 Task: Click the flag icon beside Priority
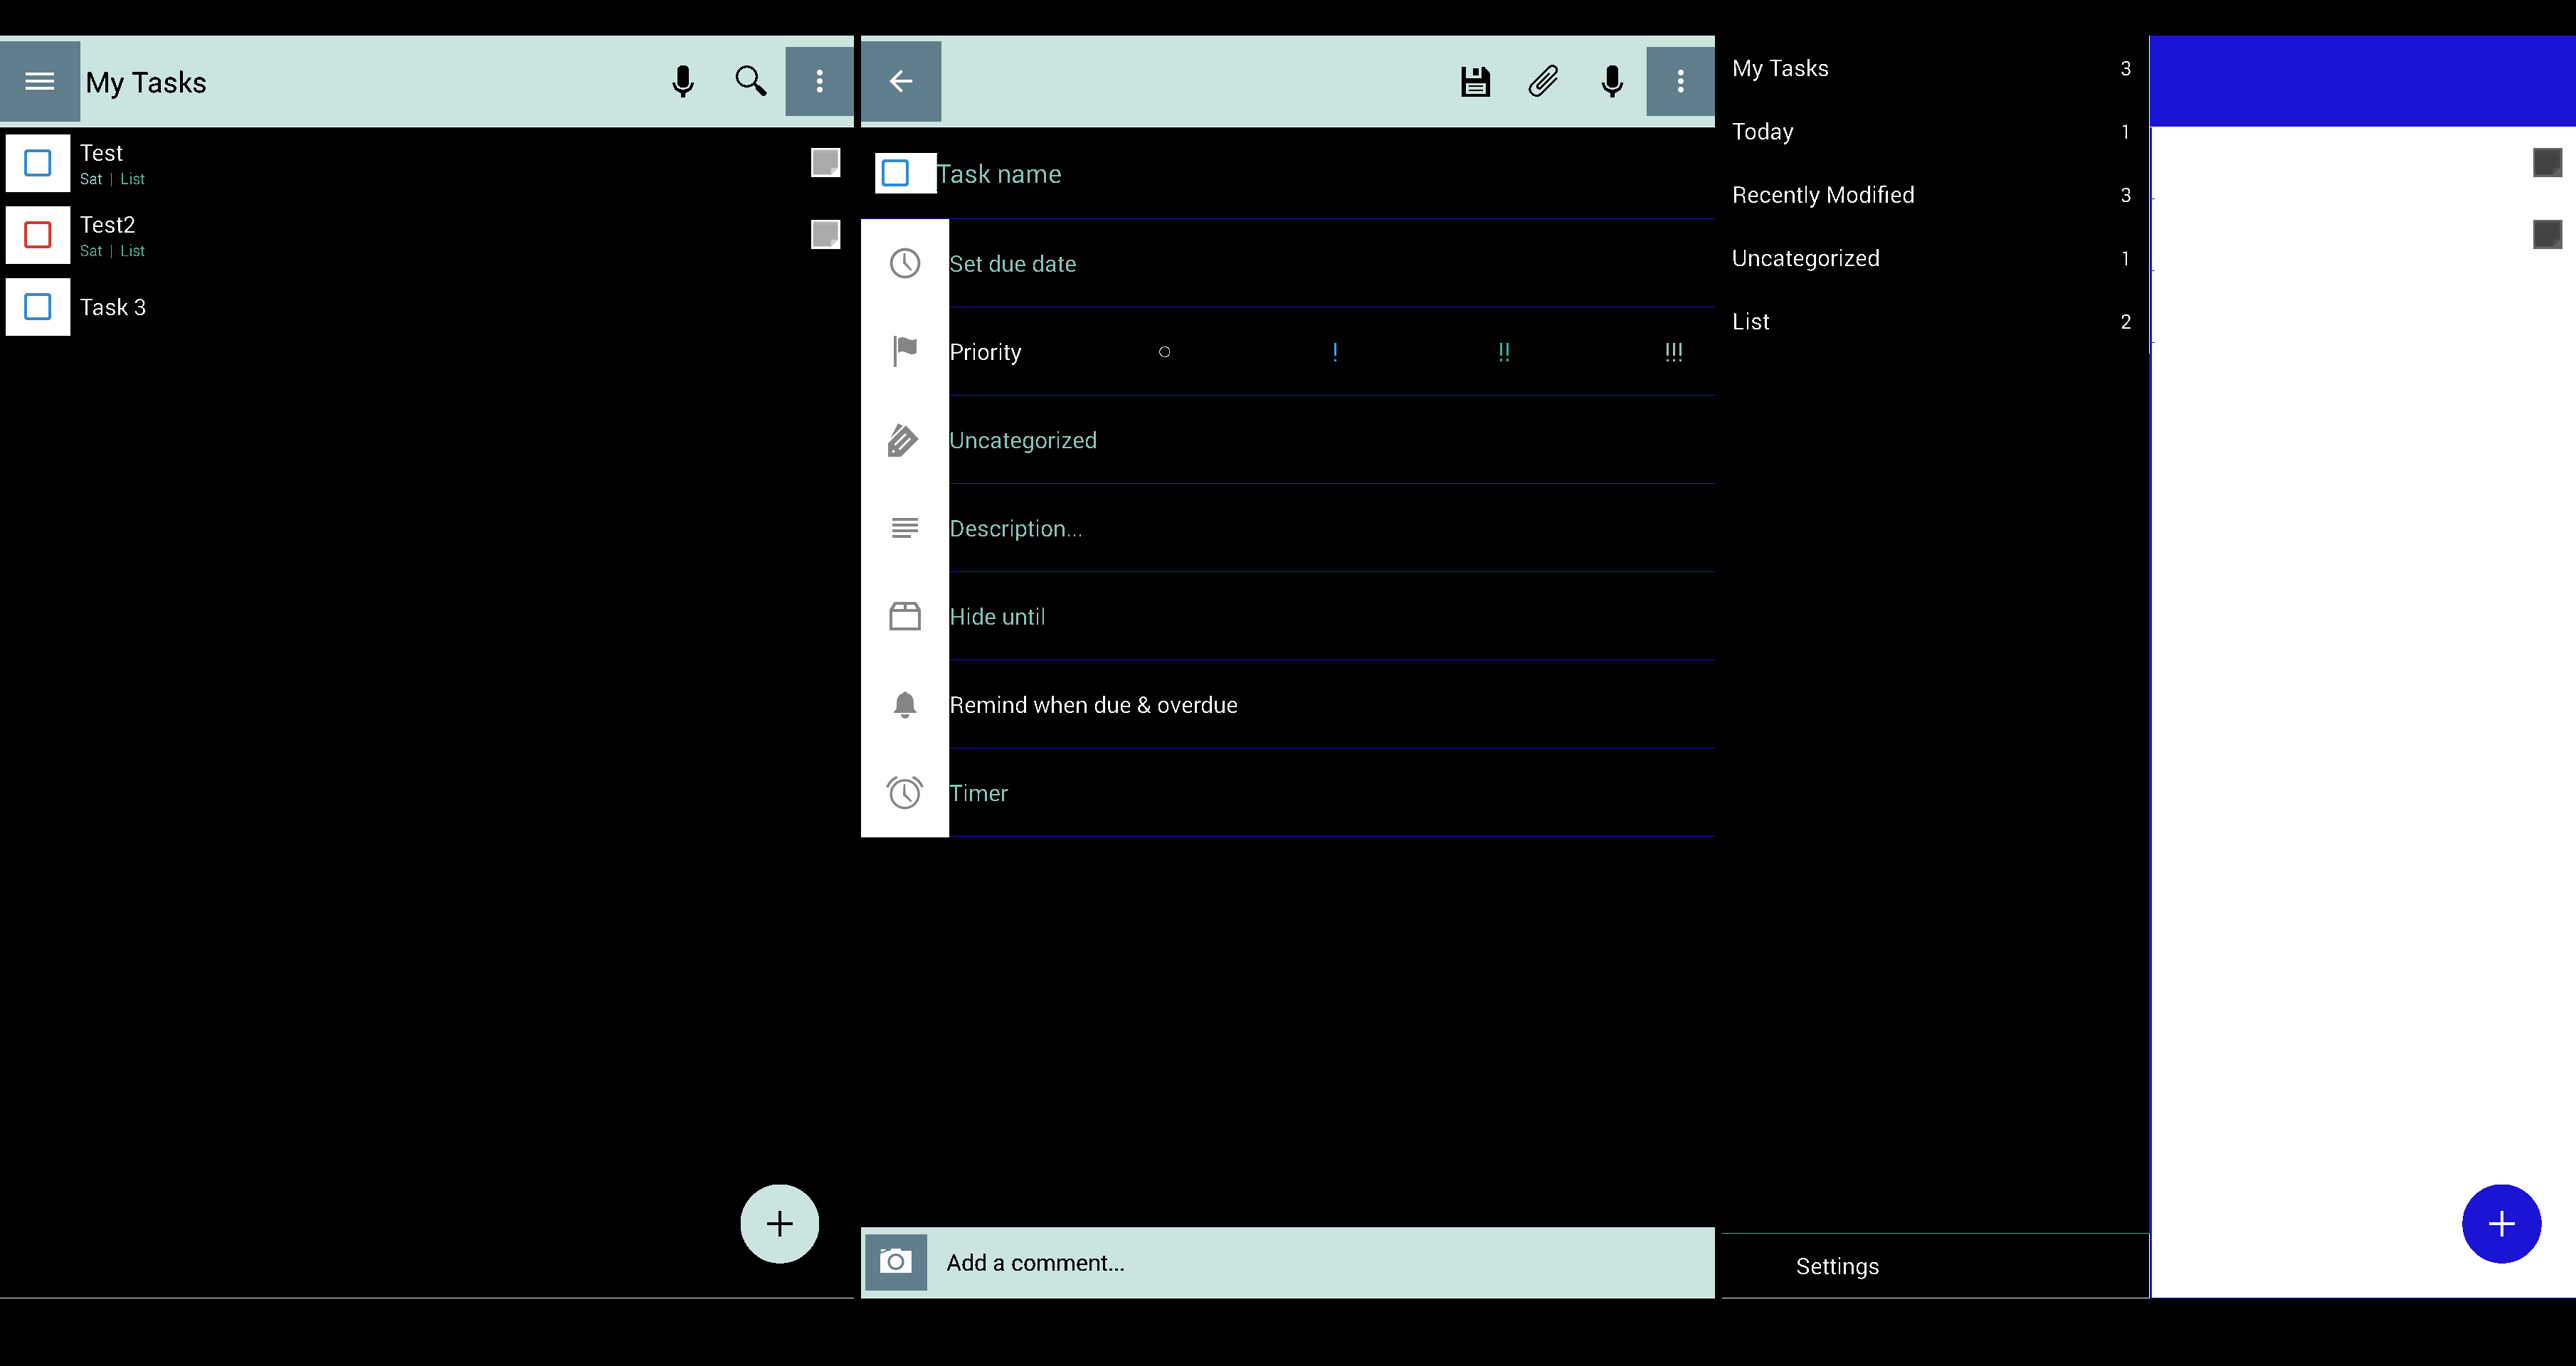click(905, 351)
